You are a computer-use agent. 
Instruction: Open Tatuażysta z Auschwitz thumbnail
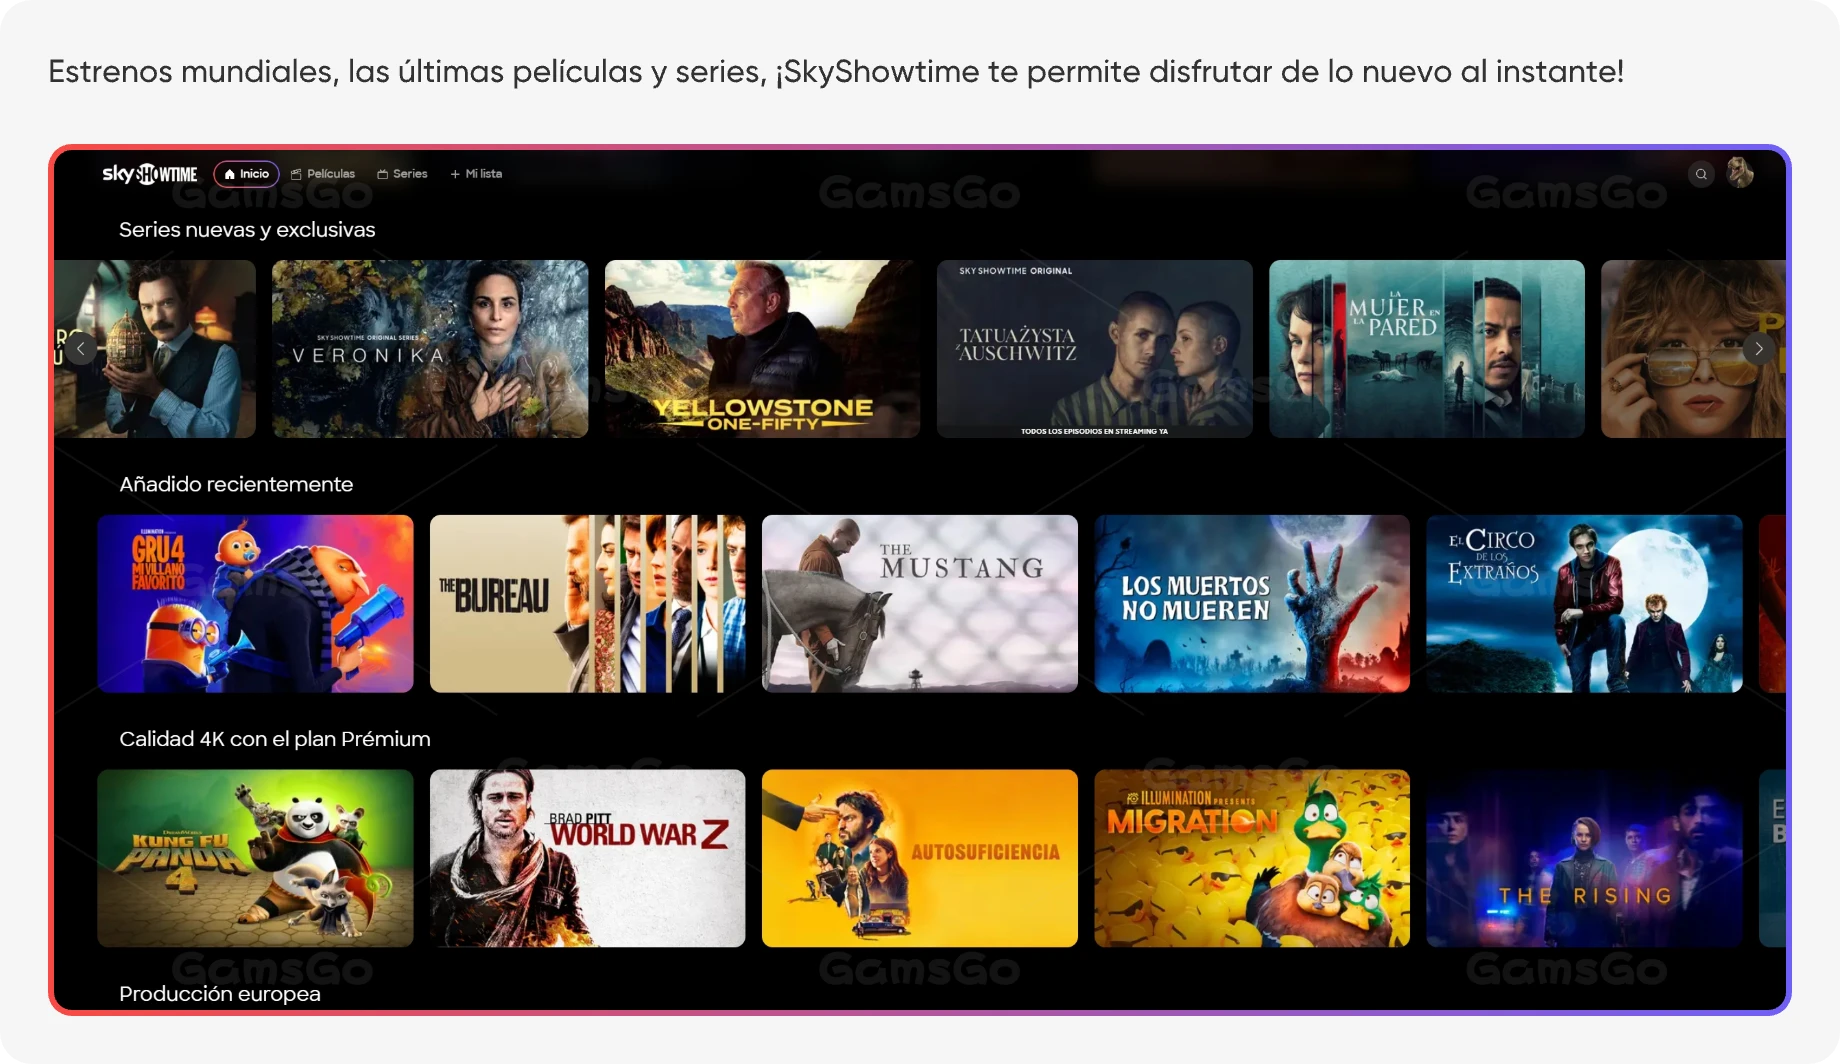pyautogui.click(x=1094, y=349)
